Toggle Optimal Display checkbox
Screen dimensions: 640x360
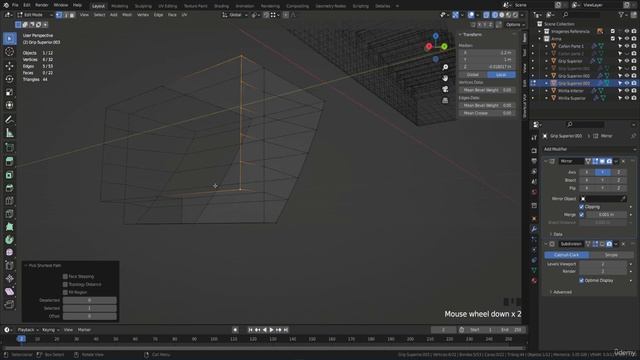tap(582, 280)
